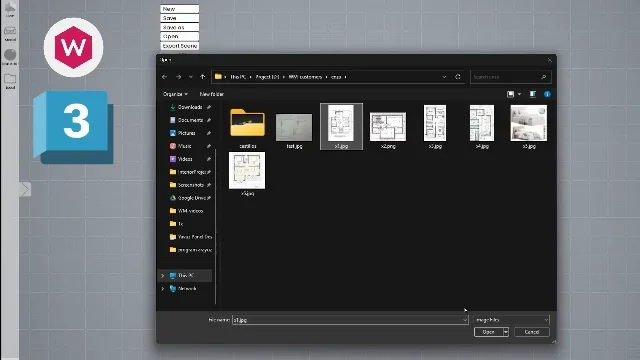Click Project (D:) in the address breadcrumb
640x360 pixels.
(267, 77)
